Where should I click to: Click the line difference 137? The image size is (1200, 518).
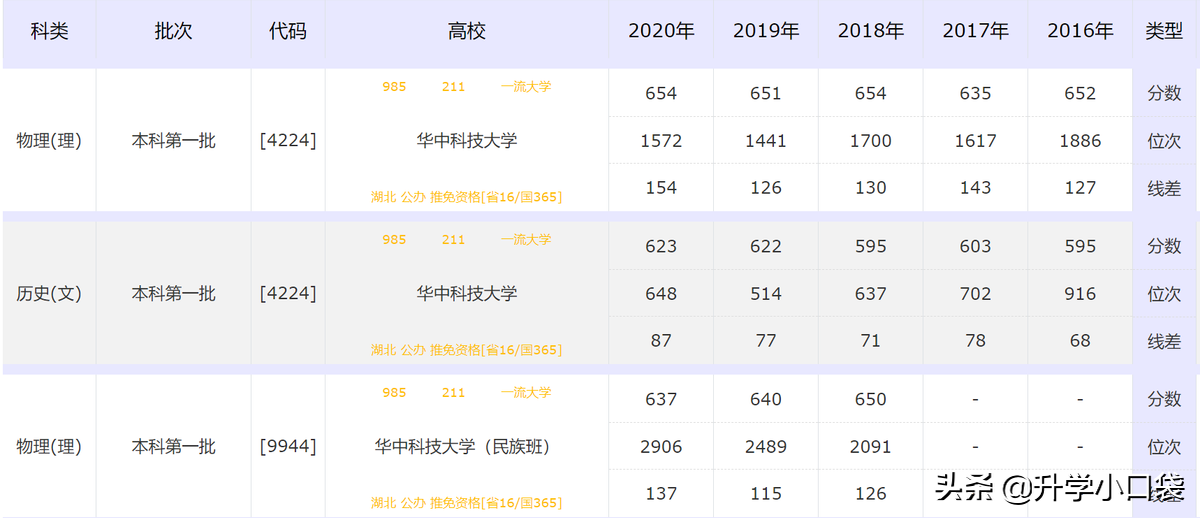661,494
